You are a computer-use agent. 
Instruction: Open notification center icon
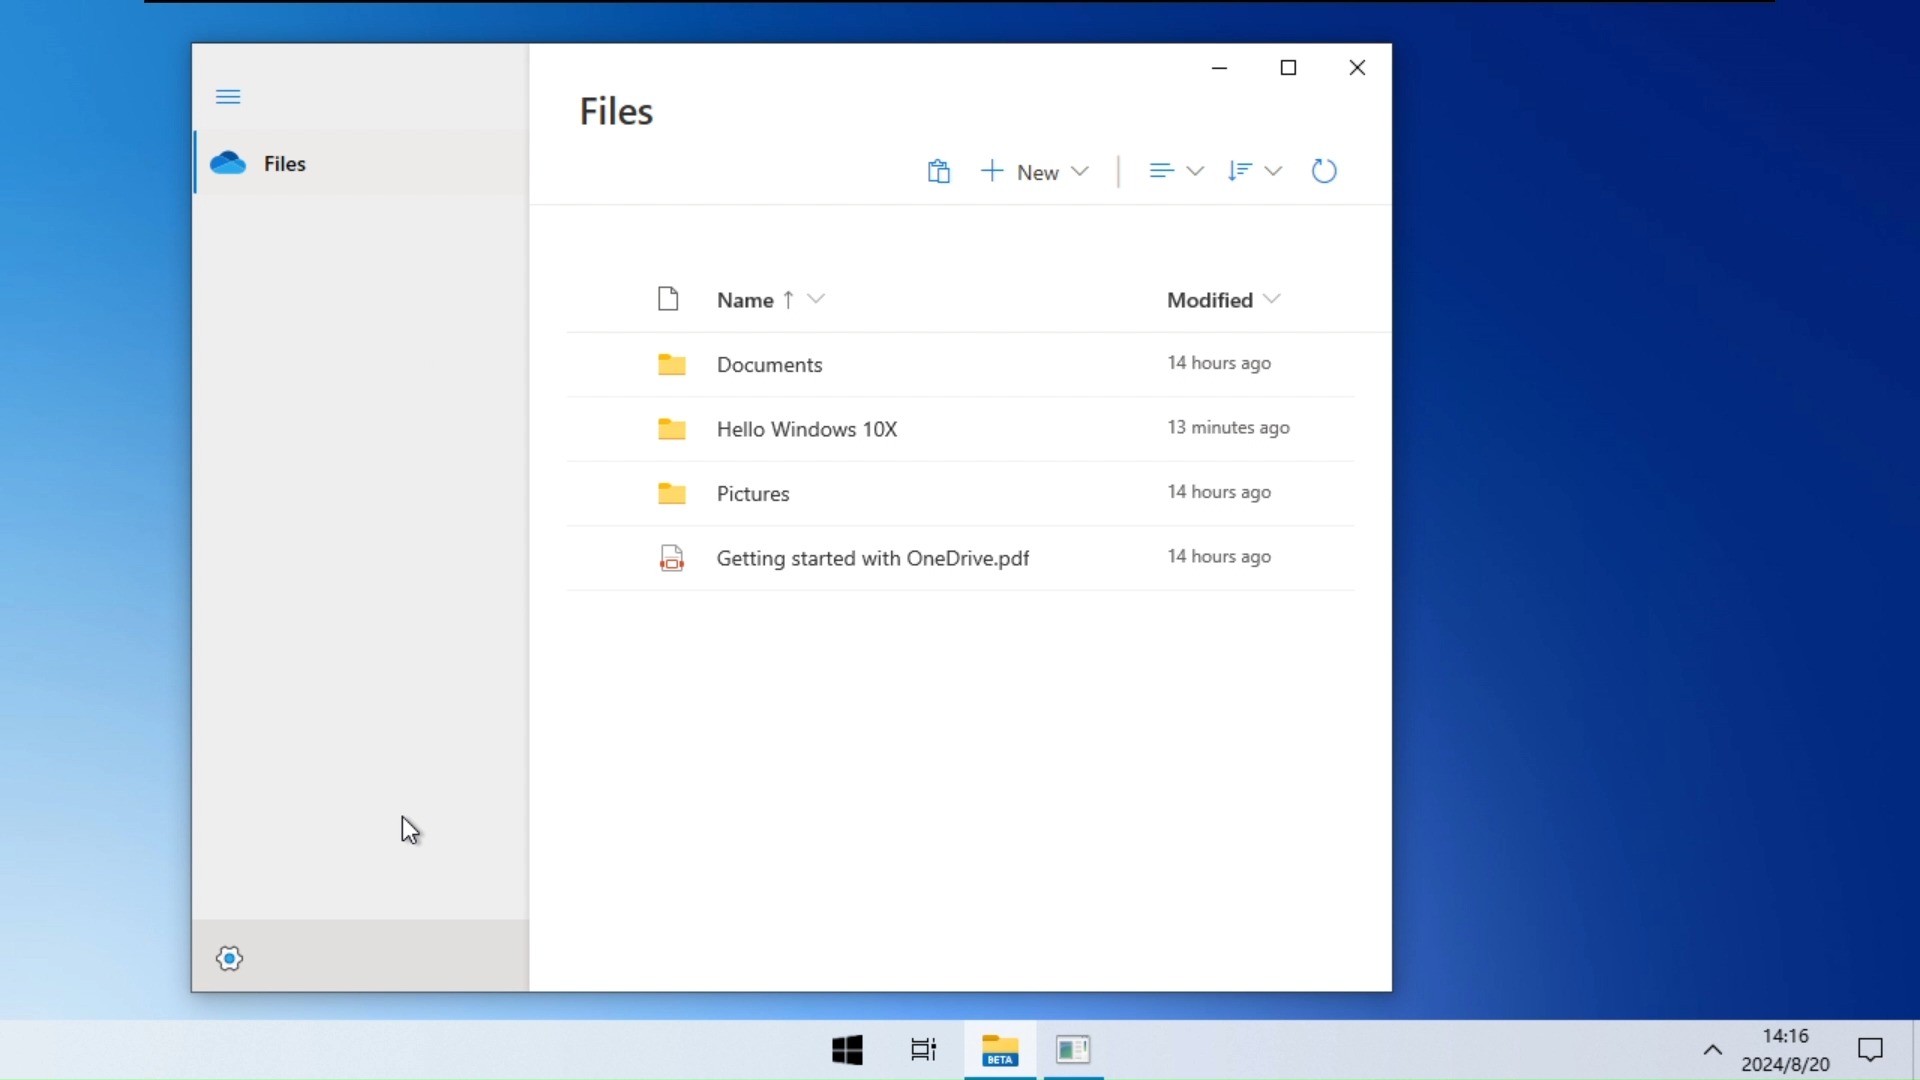(1870, 1049)
